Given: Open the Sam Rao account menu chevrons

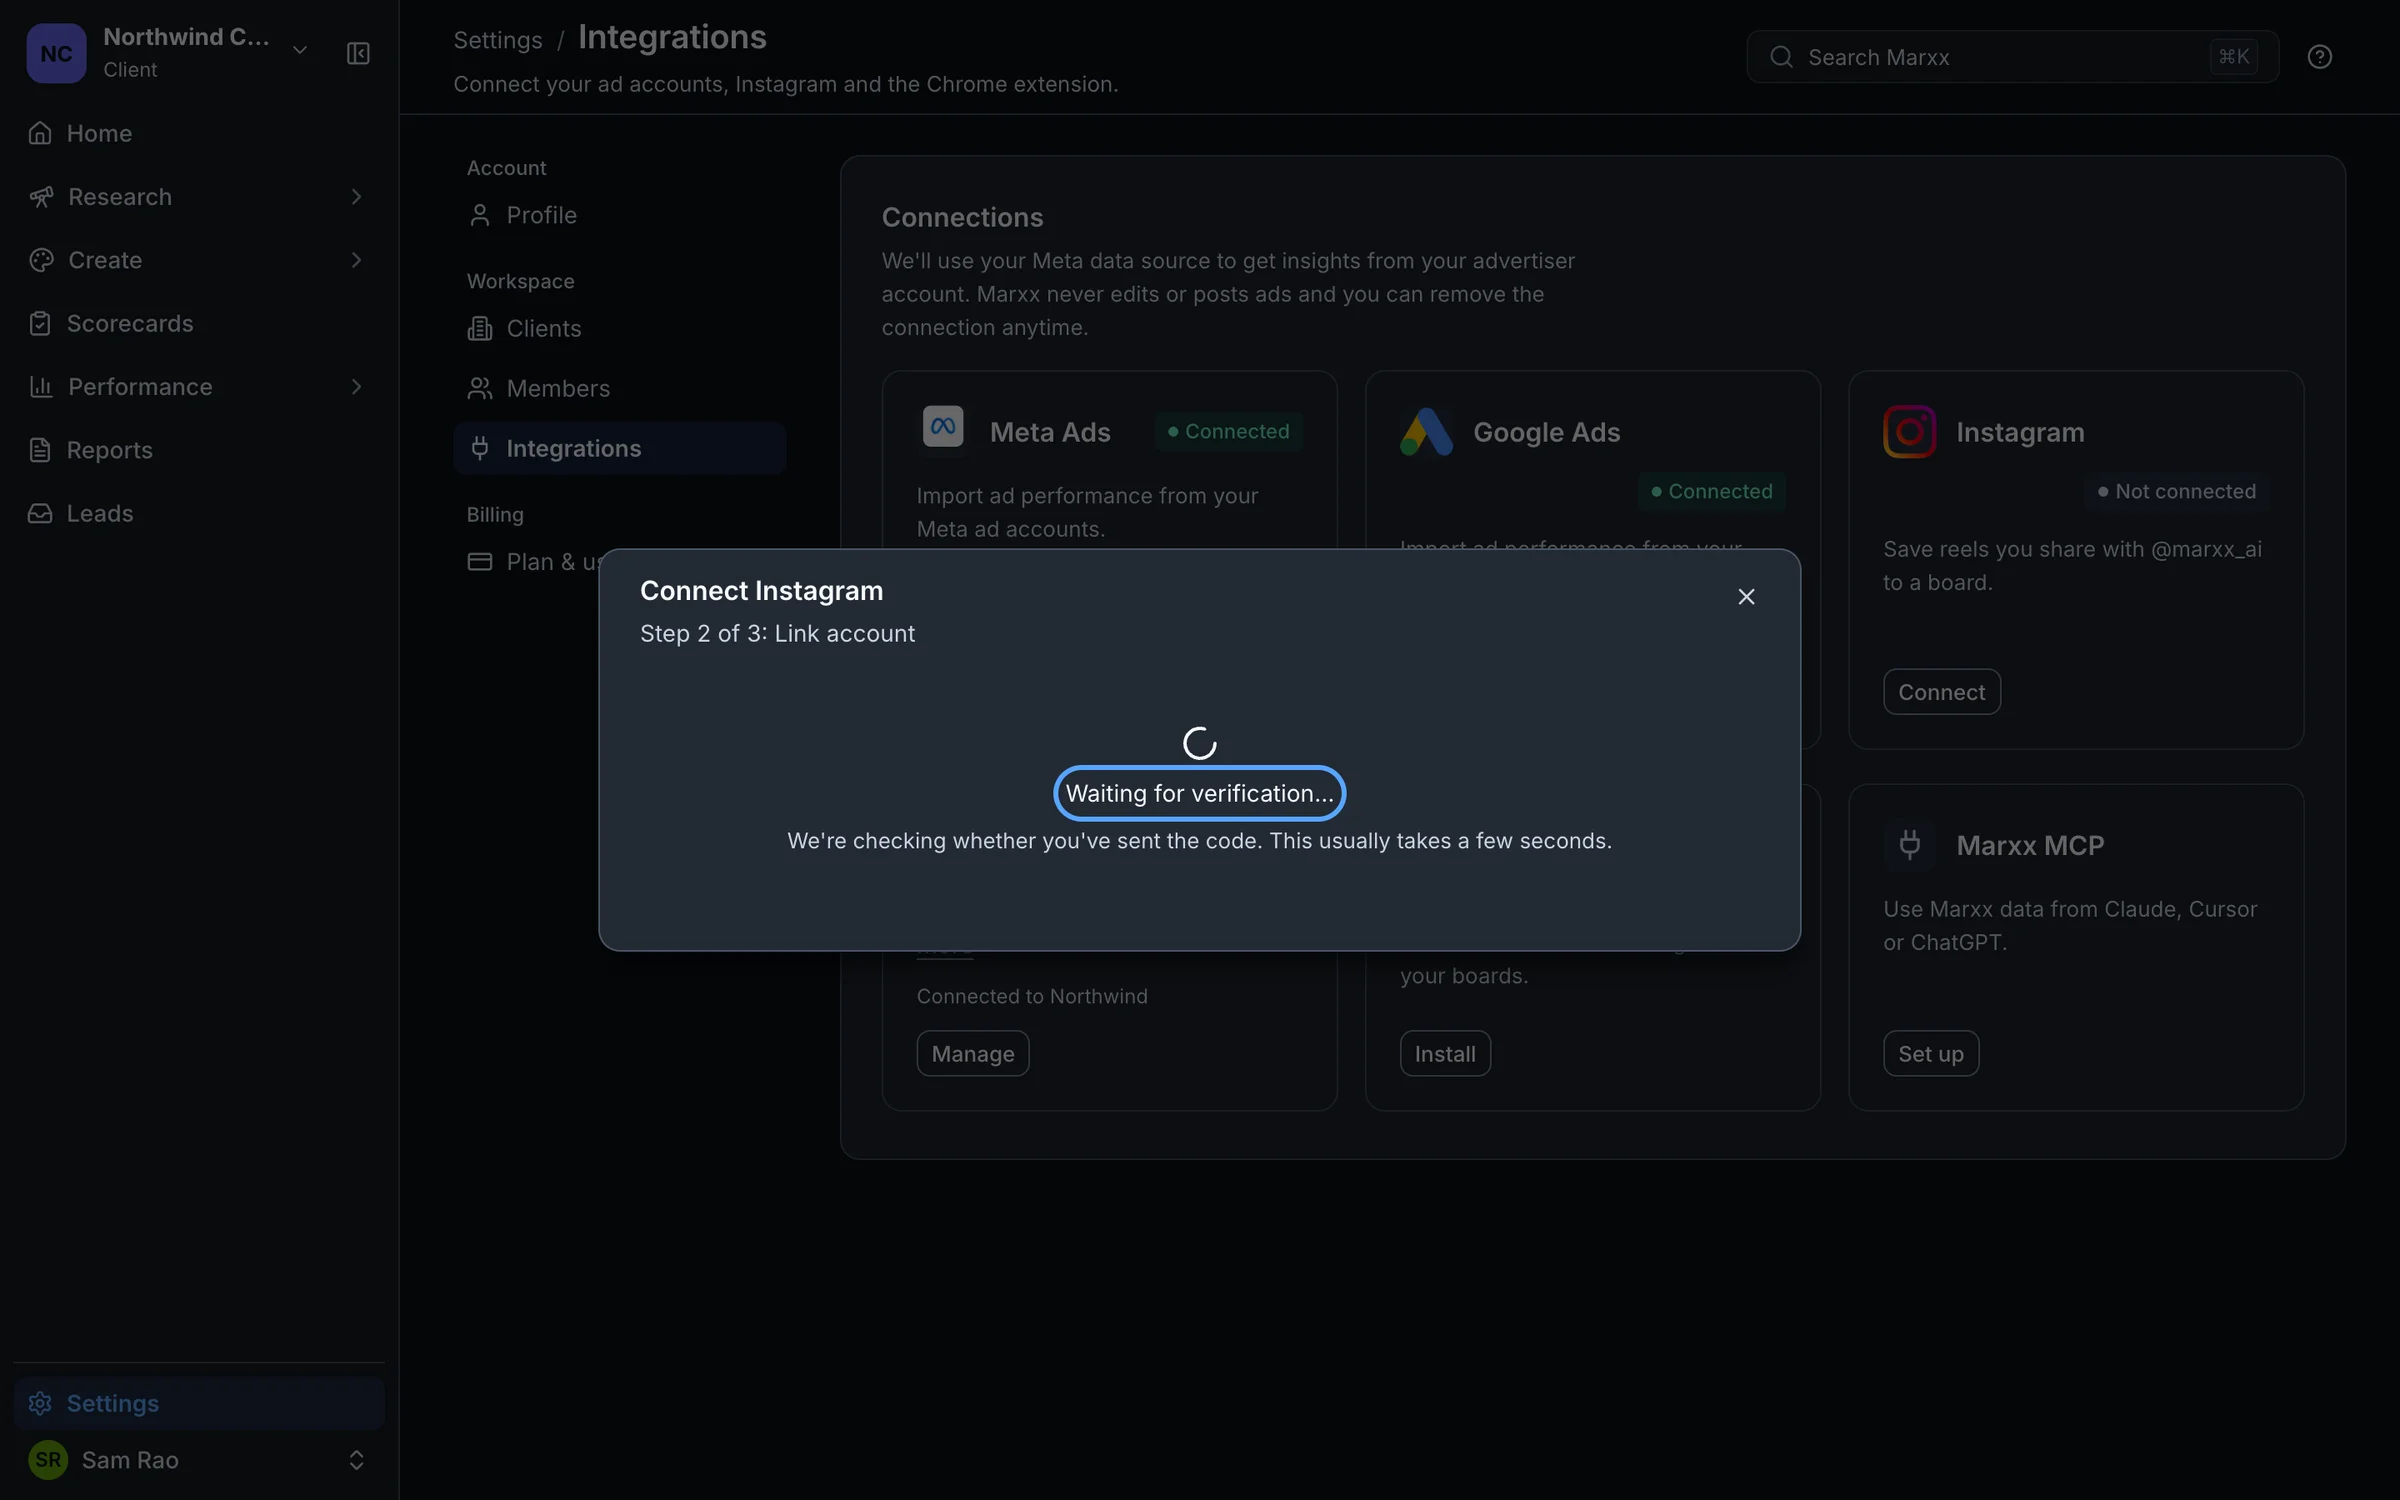Looking at the screenshot, I should 356,1460.
